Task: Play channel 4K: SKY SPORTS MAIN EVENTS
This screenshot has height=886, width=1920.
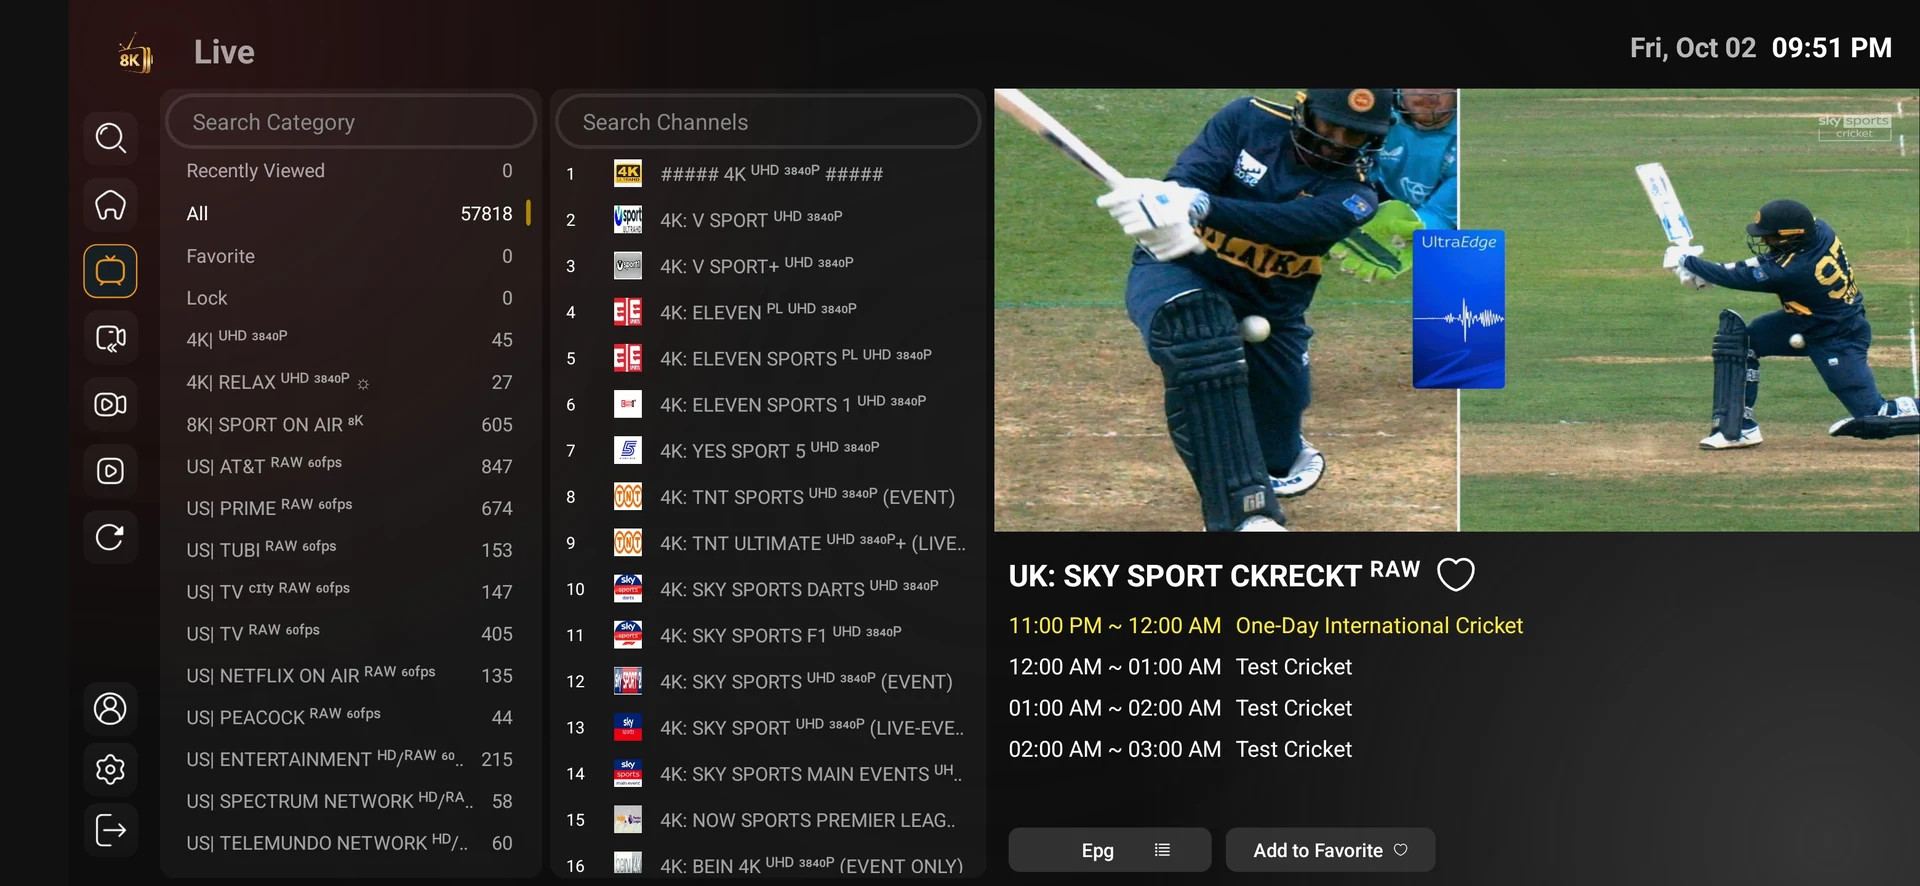Action: pyautogui.click(x=767, y=774)
